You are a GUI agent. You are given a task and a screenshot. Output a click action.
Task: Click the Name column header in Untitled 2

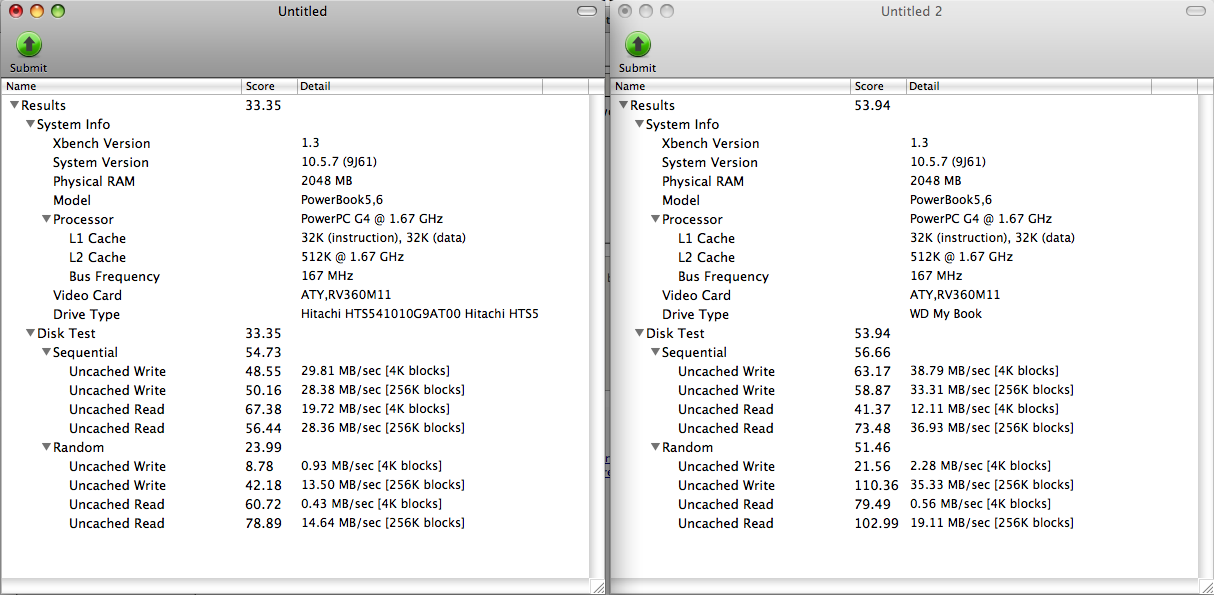731,86
